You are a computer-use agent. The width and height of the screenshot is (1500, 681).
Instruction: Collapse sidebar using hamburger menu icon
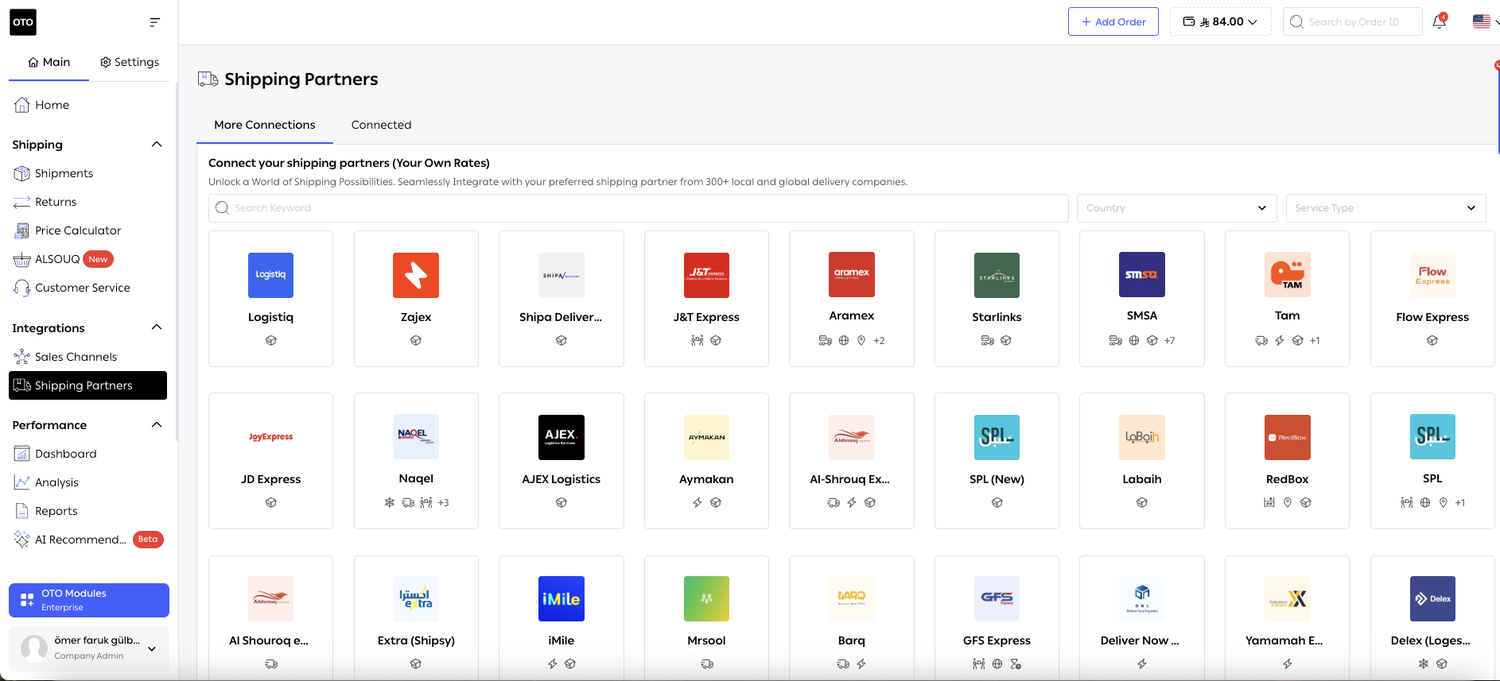pos(154,22)
